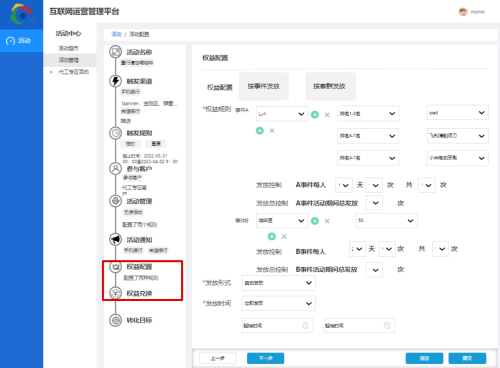Open the 参与客户 person step icon
The image size is (500, 368).
tap(116, 168)
